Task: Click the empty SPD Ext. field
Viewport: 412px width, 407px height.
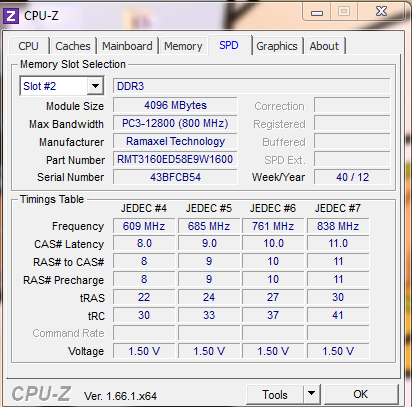Action: coord(352,159)
